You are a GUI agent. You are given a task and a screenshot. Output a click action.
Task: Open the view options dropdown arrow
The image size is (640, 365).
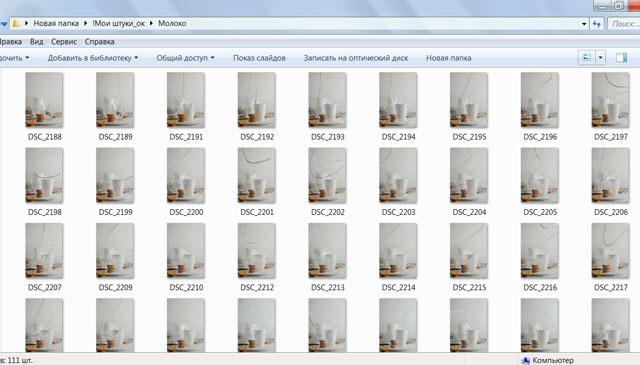[600, 58]
